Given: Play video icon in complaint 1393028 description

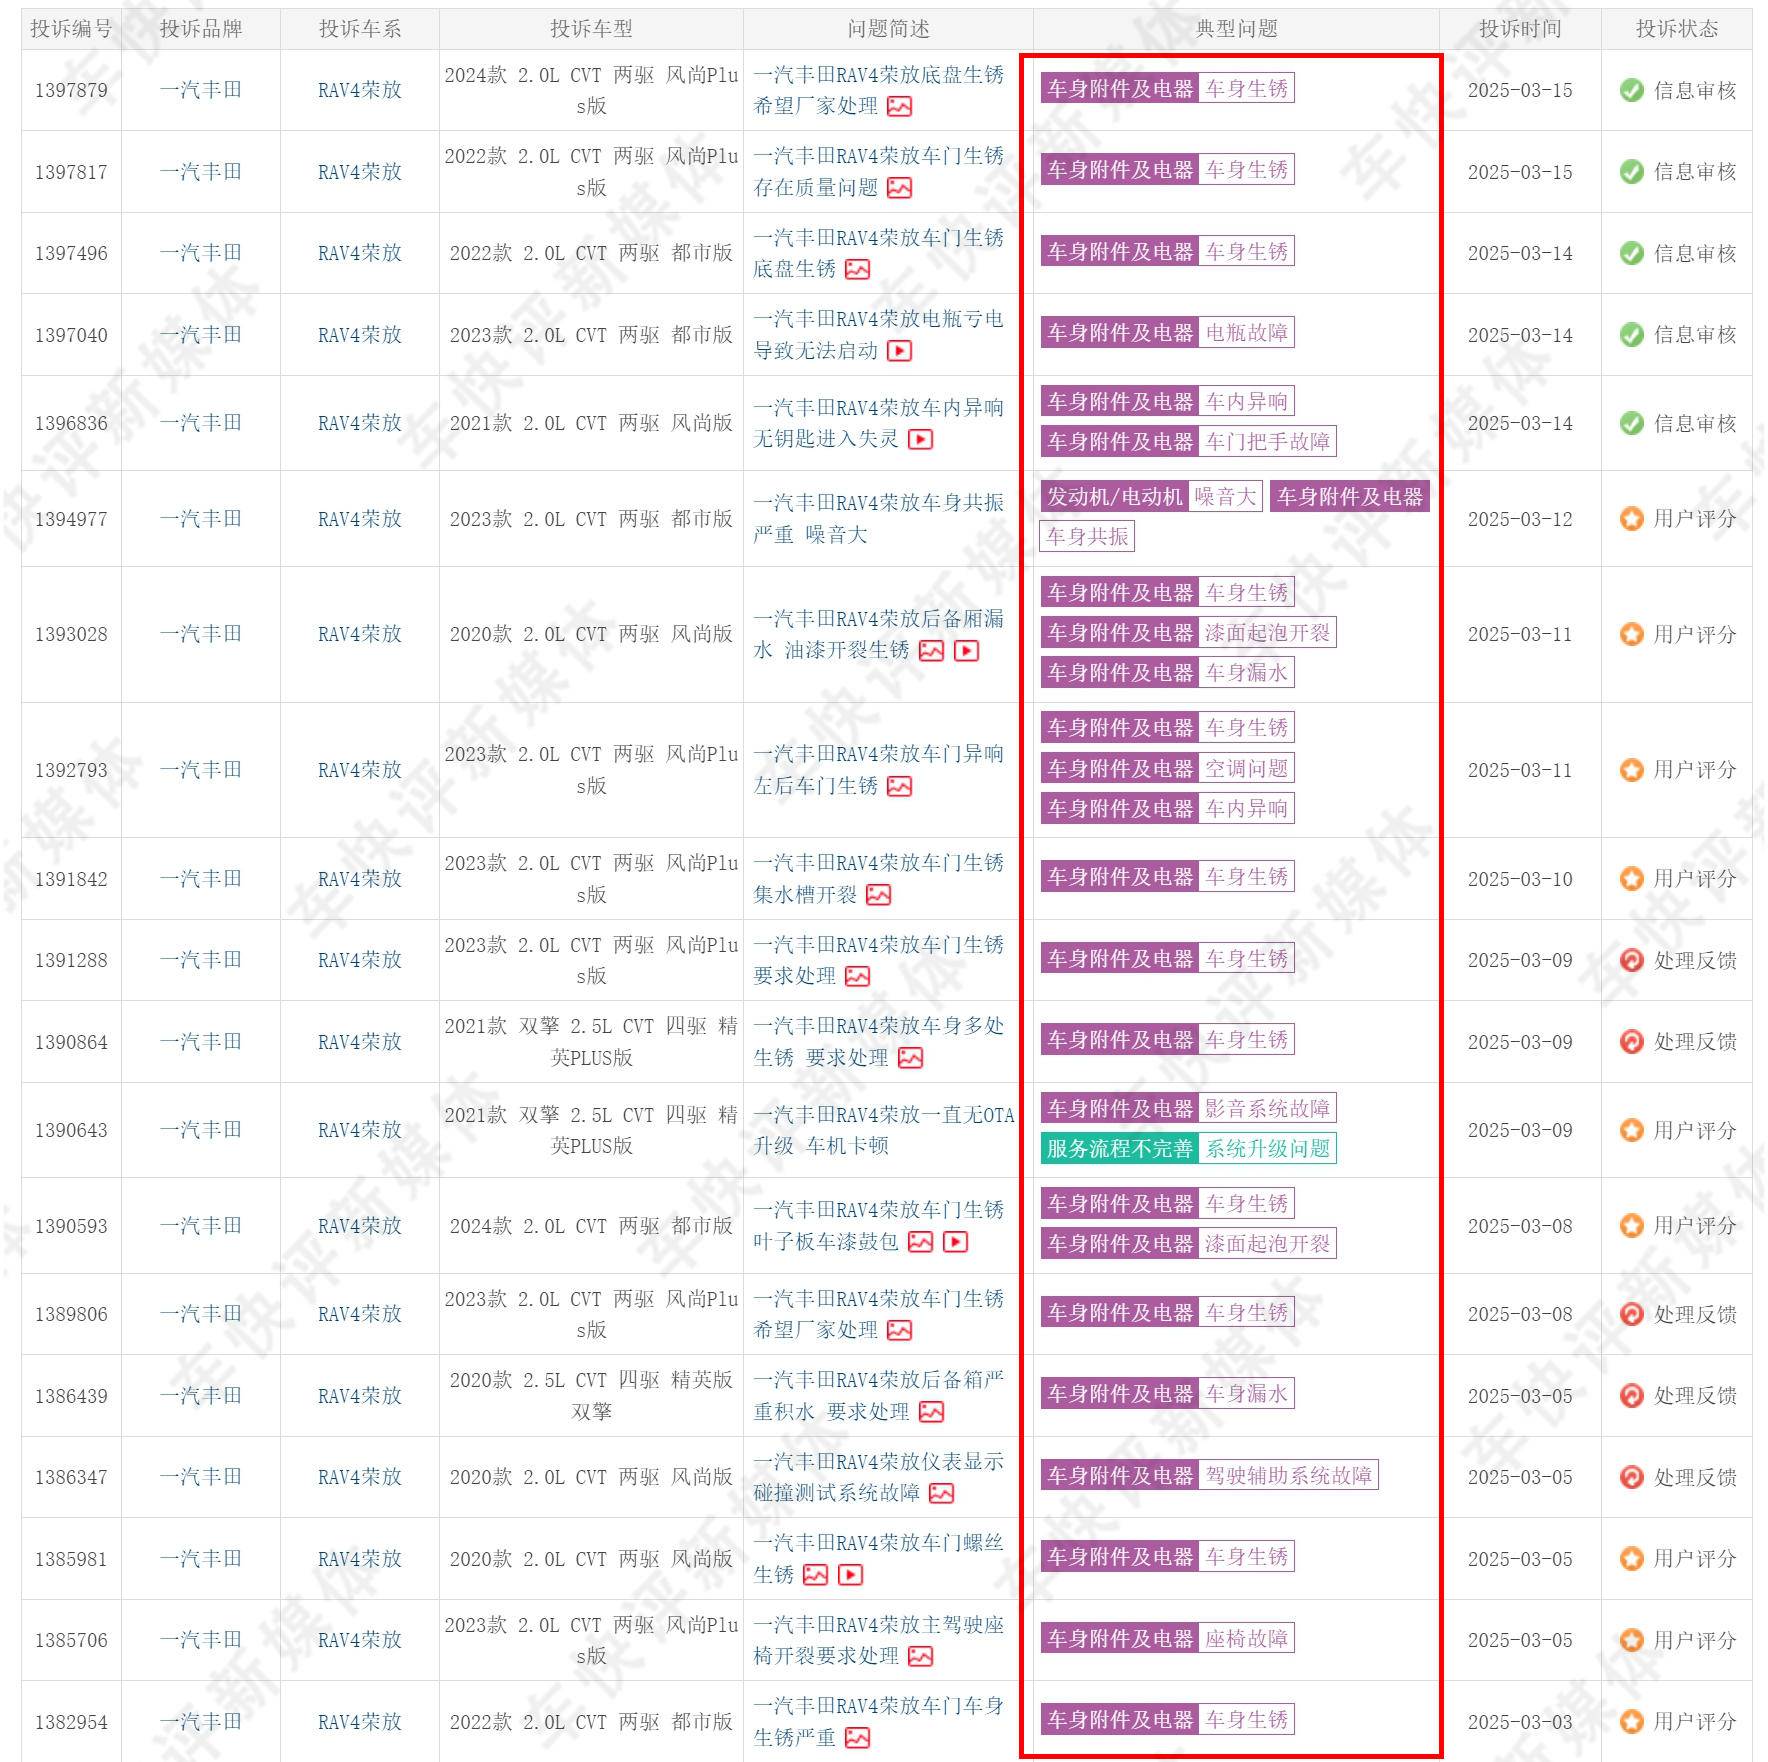Looking at the screenshot, I should tap(966, 651).
